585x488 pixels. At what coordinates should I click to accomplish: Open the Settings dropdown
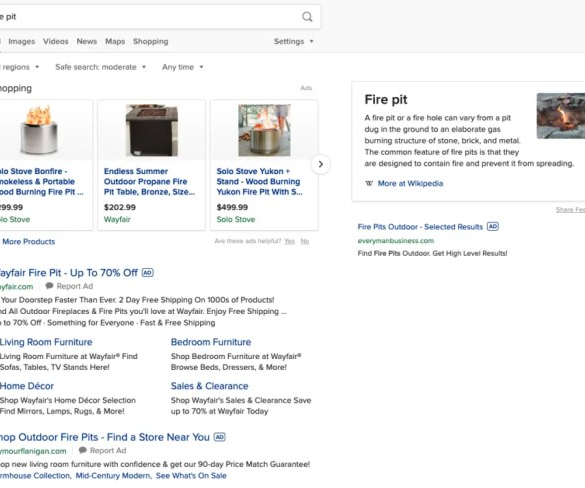pyautogui.click(x=293, y=41)
